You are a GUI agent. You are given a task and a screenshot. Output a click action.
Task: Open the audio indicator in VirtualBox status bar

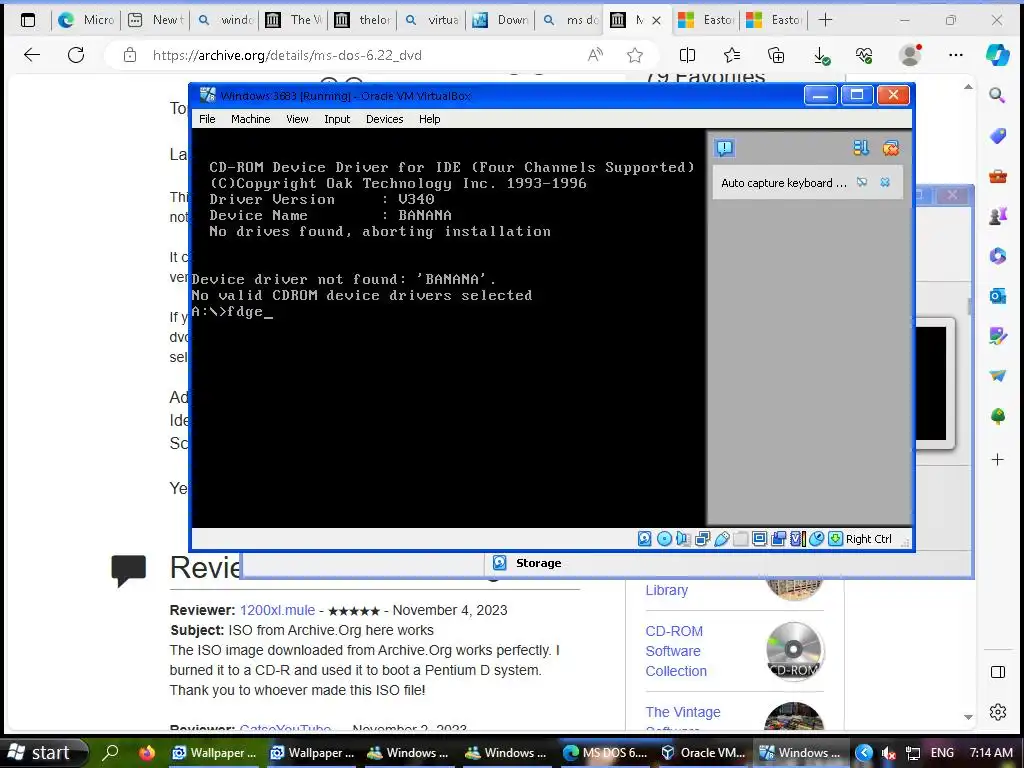[x=683, y=539]
